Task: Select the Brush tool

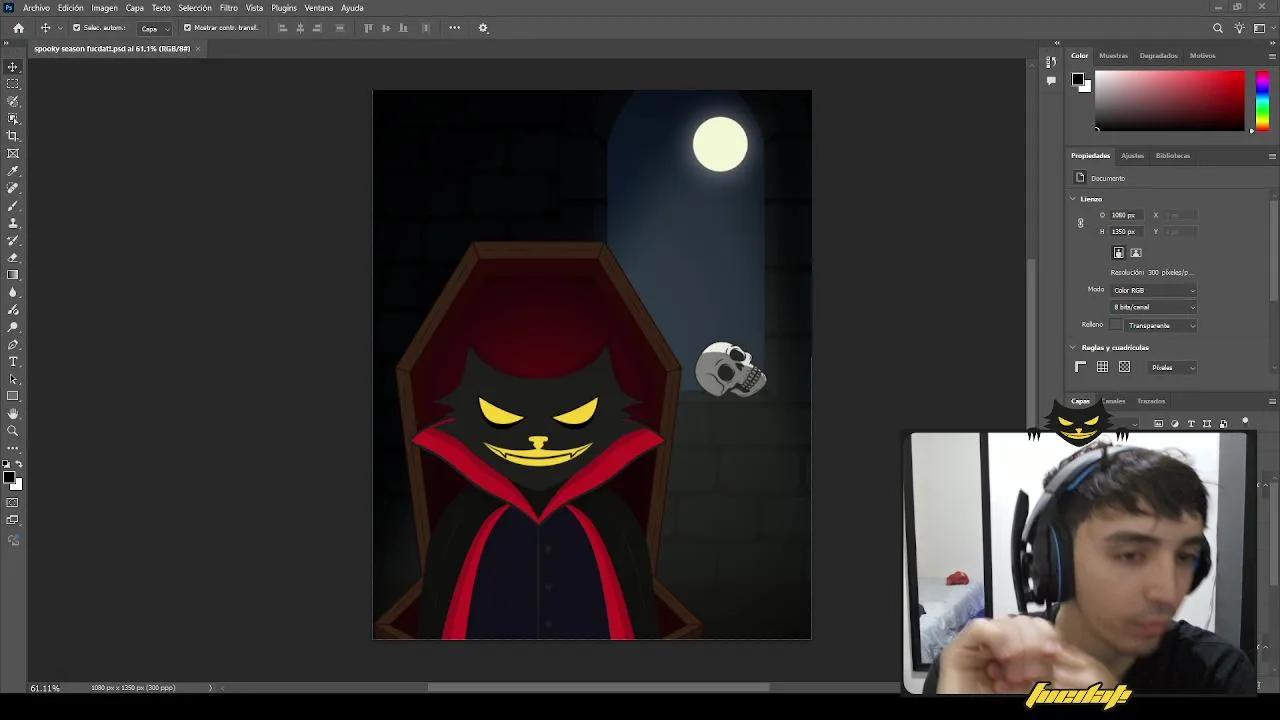Action: tap(13, 205)
